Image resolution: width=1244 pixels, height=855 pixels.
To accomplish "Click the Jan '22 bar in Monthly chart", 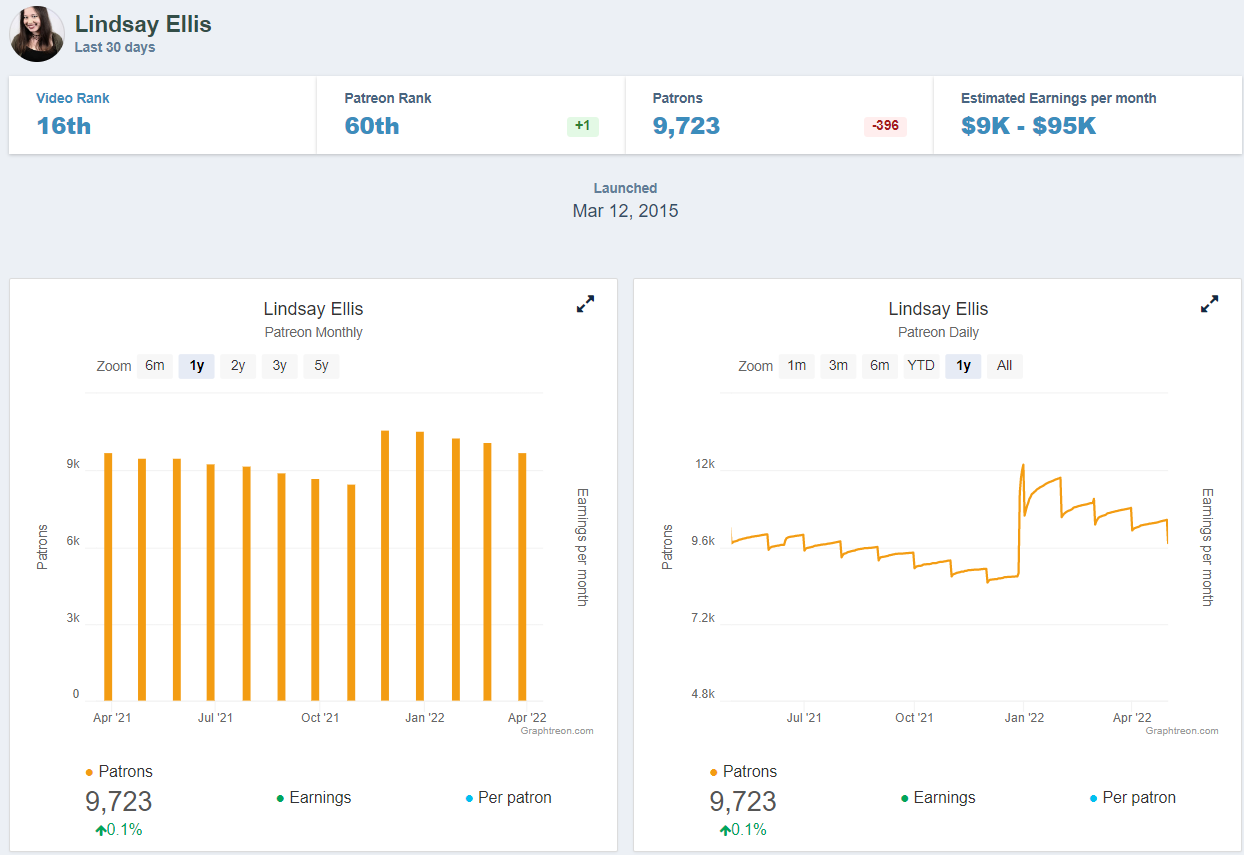I will (x=420, y=566).
